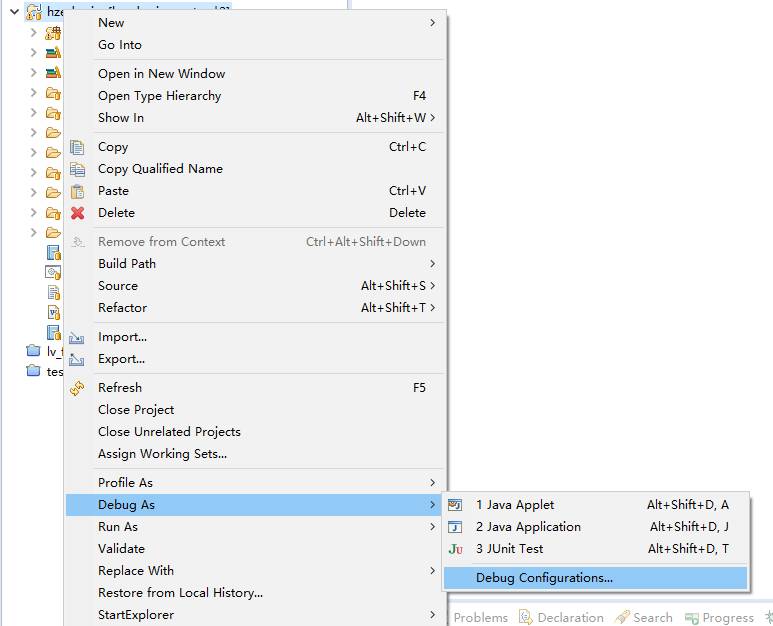Viewport: 773px width, 626px height.
Task: Open the New submenu
Action: tap(255, 23)
